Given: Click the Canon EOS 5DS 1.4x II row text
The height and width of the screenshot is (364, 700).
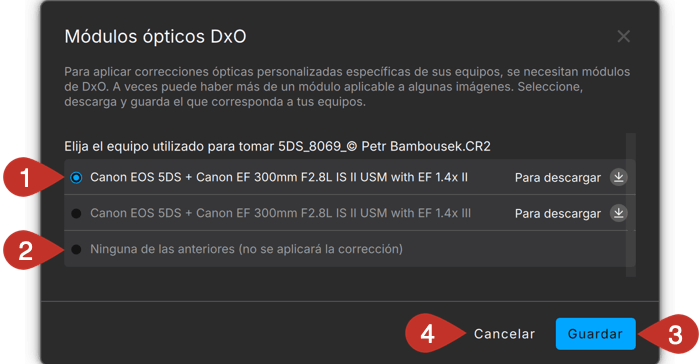Looking at the screenshot, I should point(279,177).
